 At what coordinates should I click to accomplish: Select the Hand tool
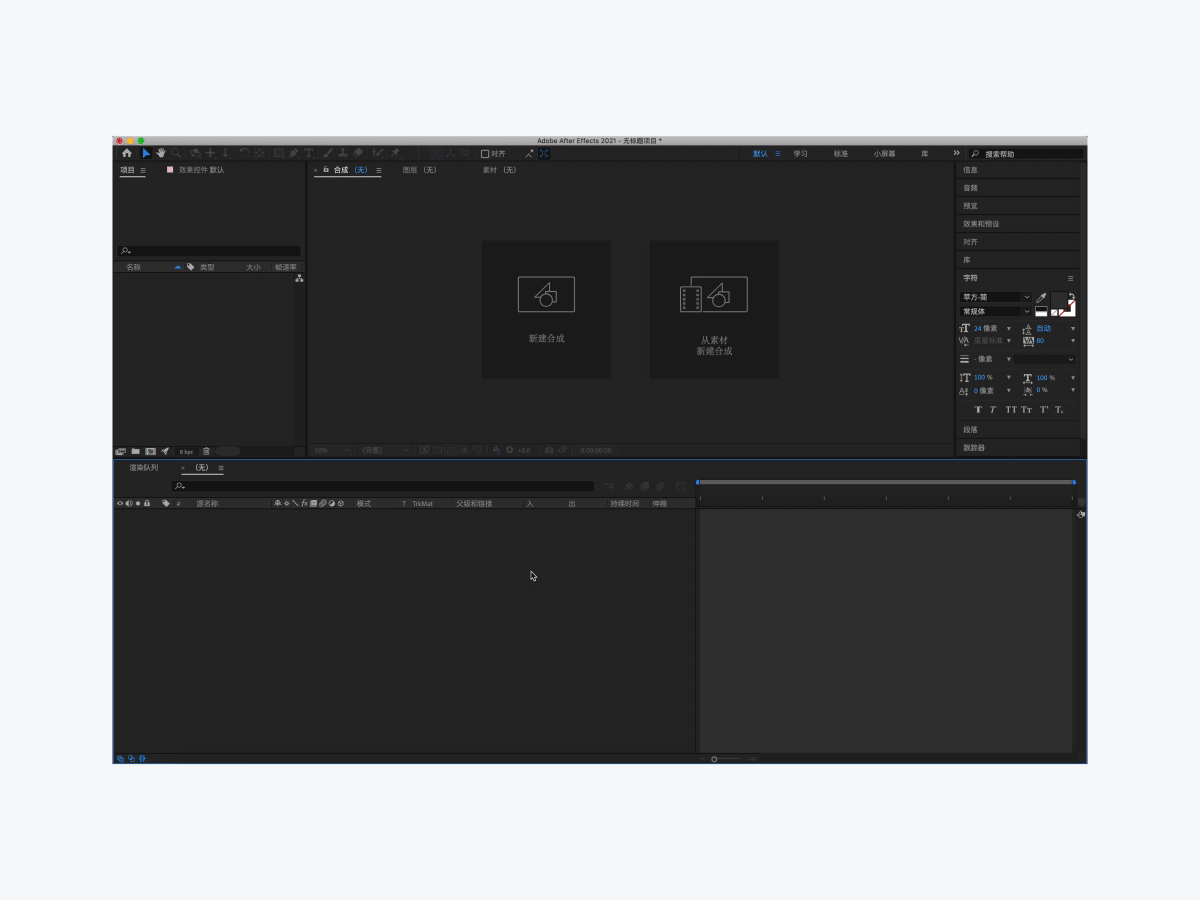[160, 153]
